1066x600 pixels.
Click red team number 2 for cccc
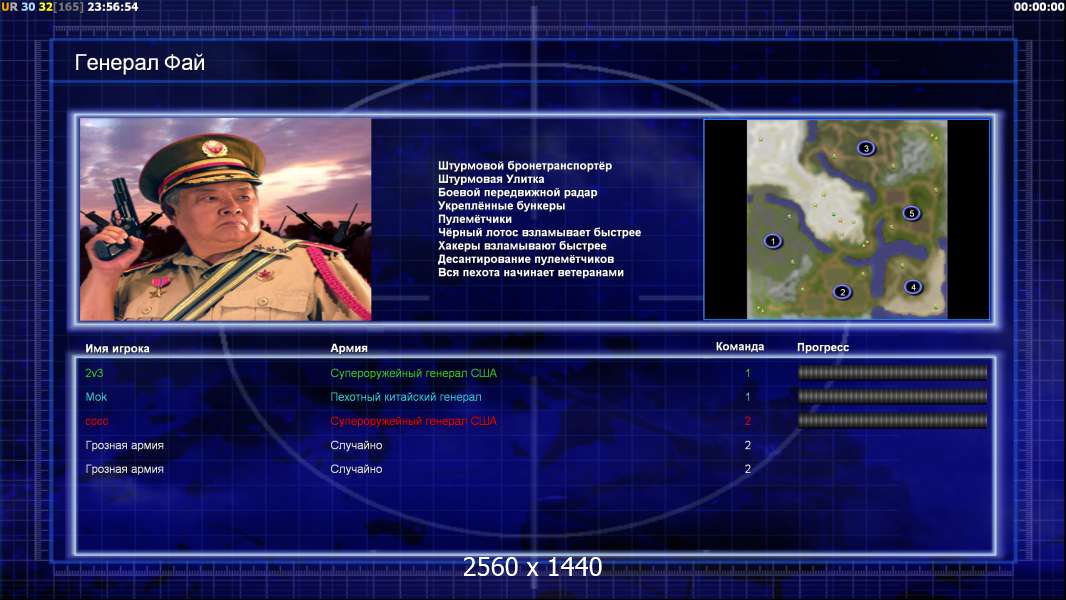pos(747,421)
